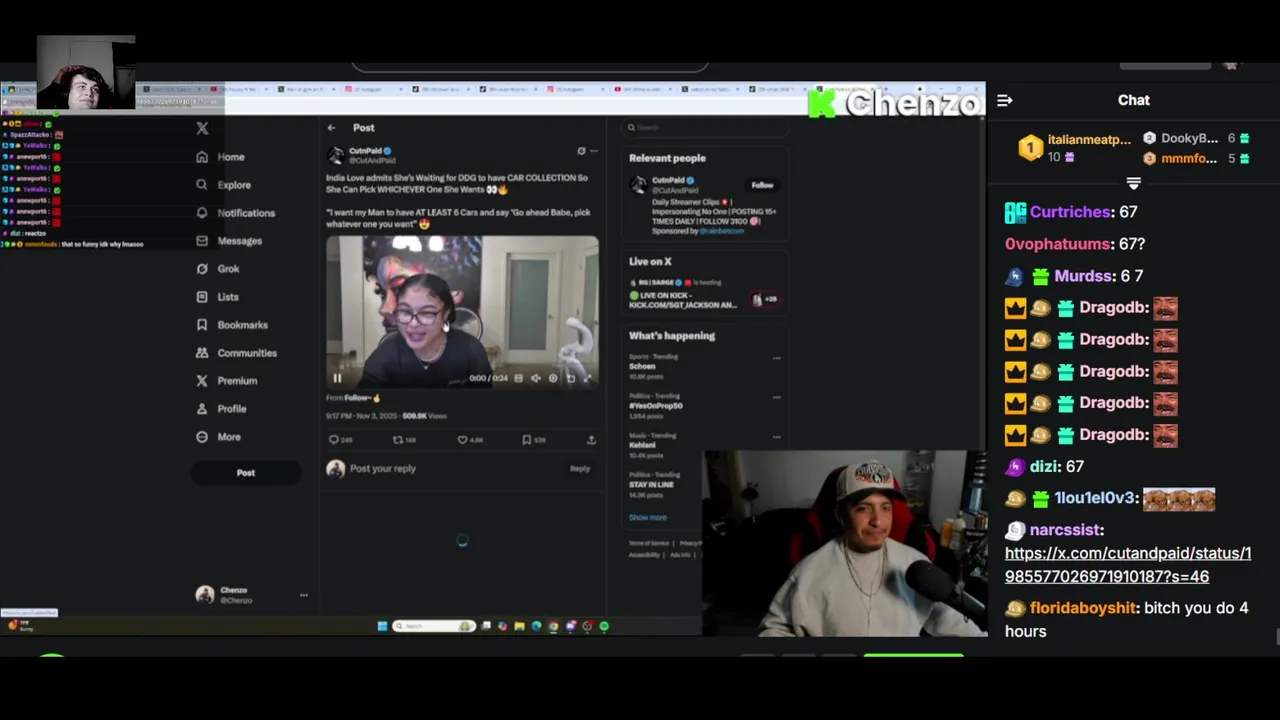
Task: Expand the video to fullscreen
Action: coord(588,378)
